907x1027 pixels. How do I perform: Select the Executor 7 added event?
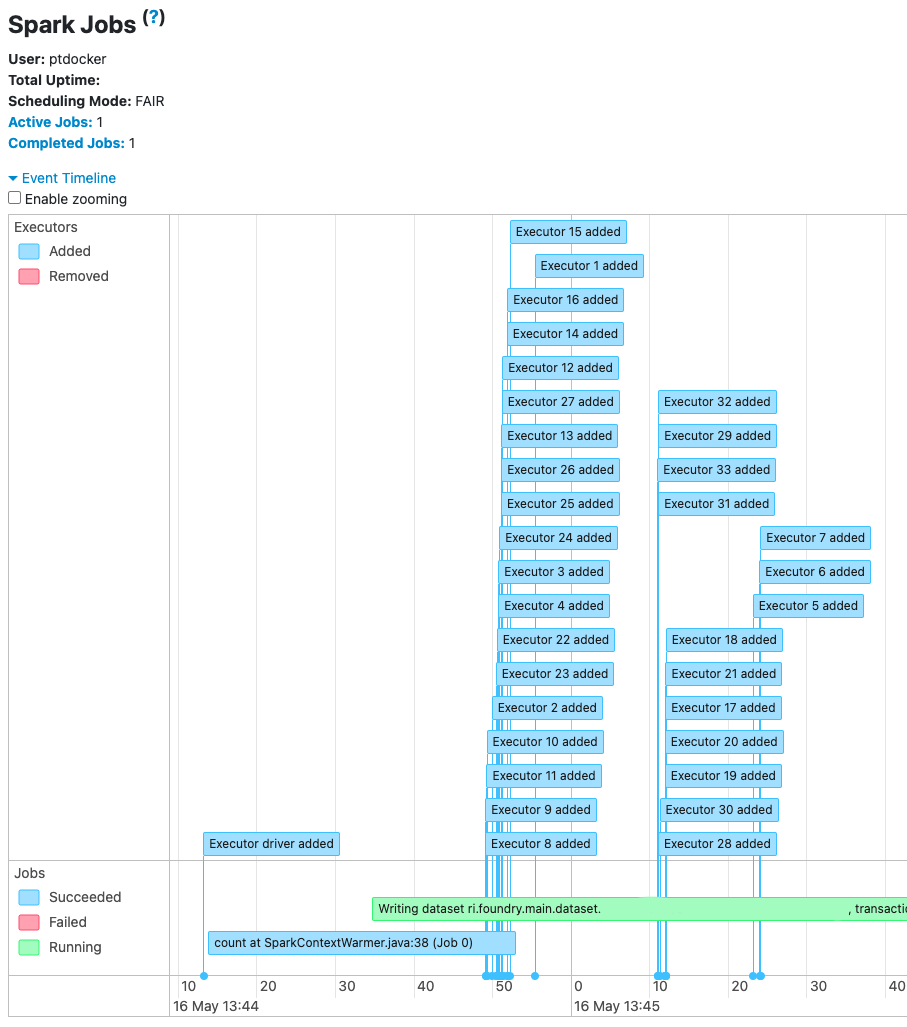815,538
